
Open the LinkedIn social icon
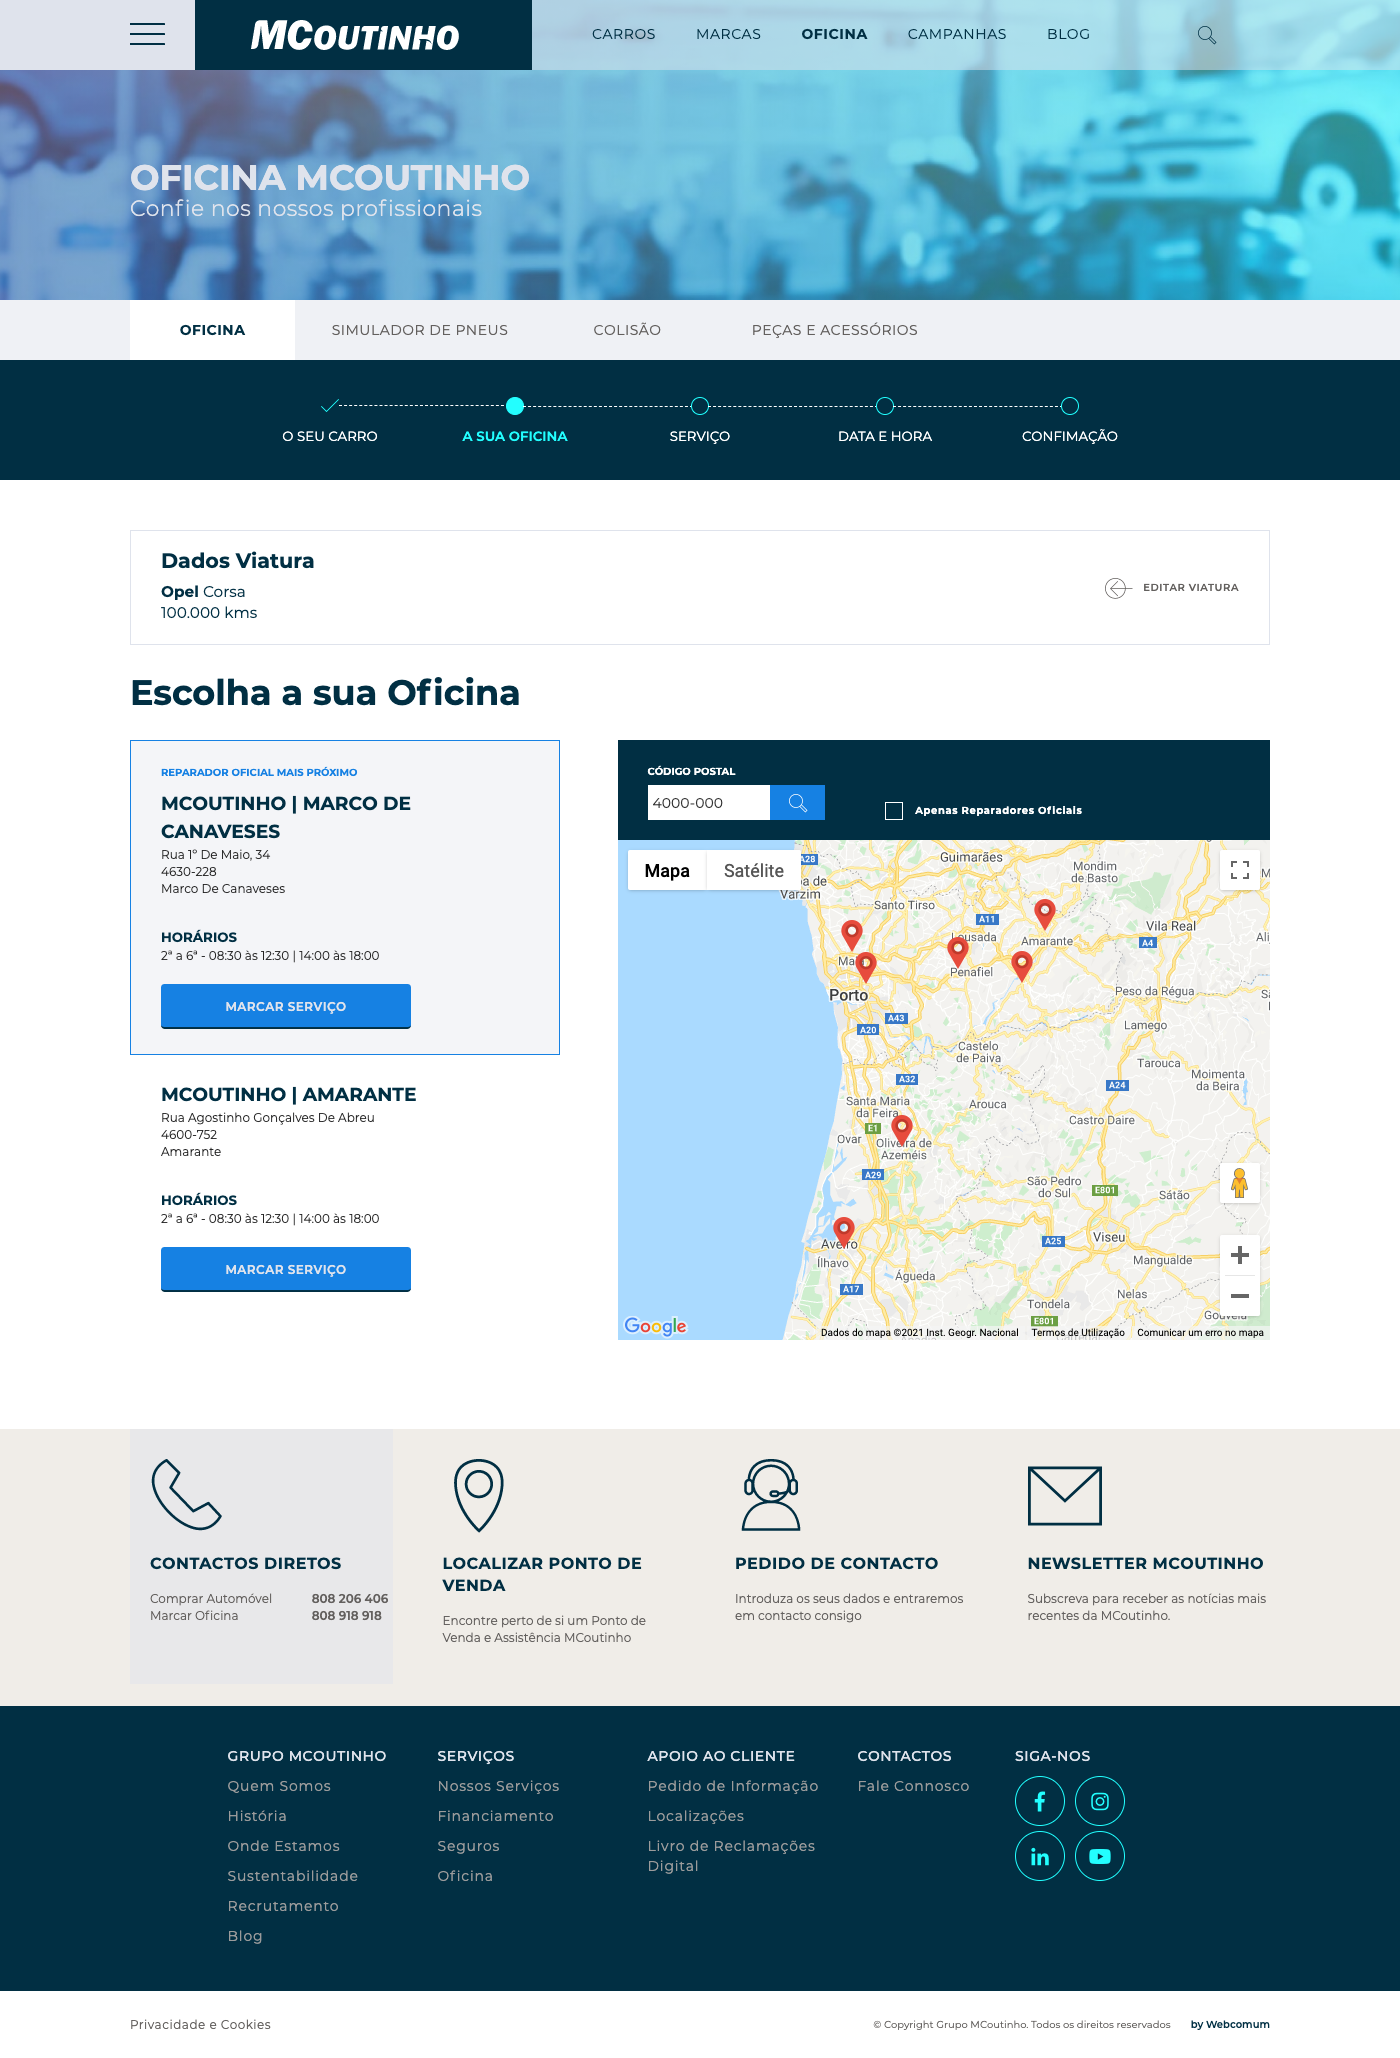click(1040, 1857)
